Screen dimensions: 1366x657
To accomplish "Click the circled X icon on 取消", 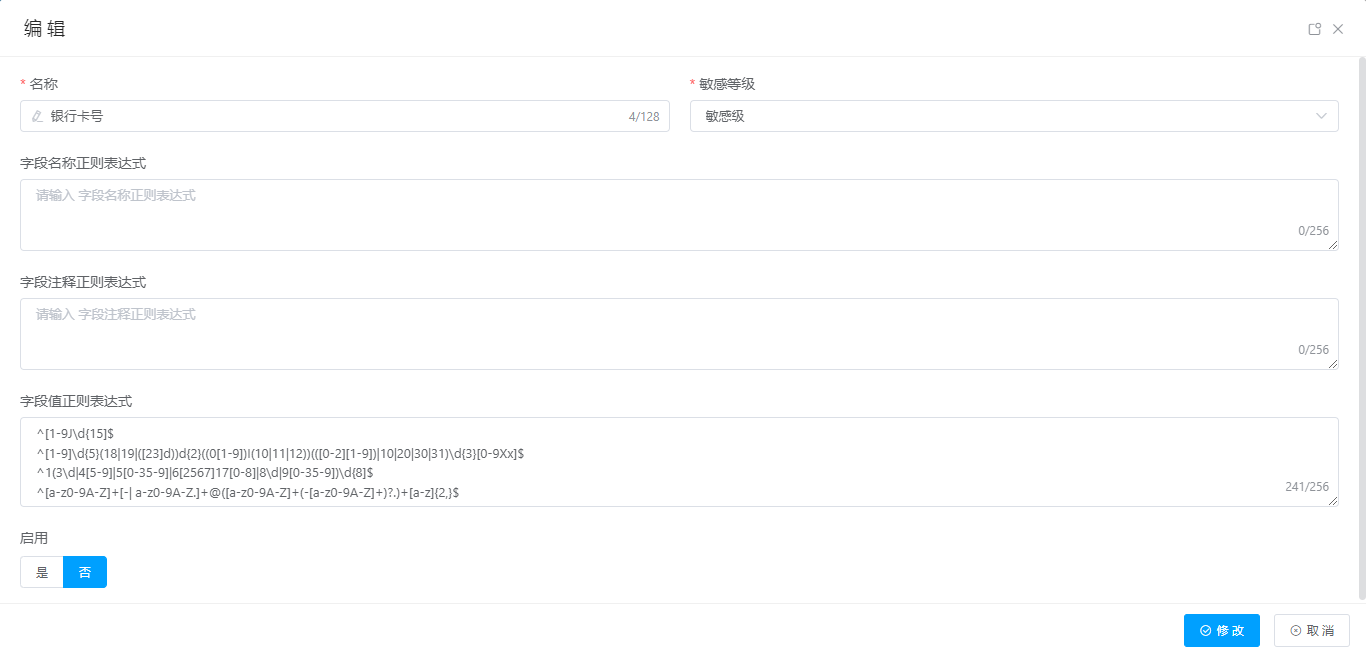I will (x=1295, y=631).
